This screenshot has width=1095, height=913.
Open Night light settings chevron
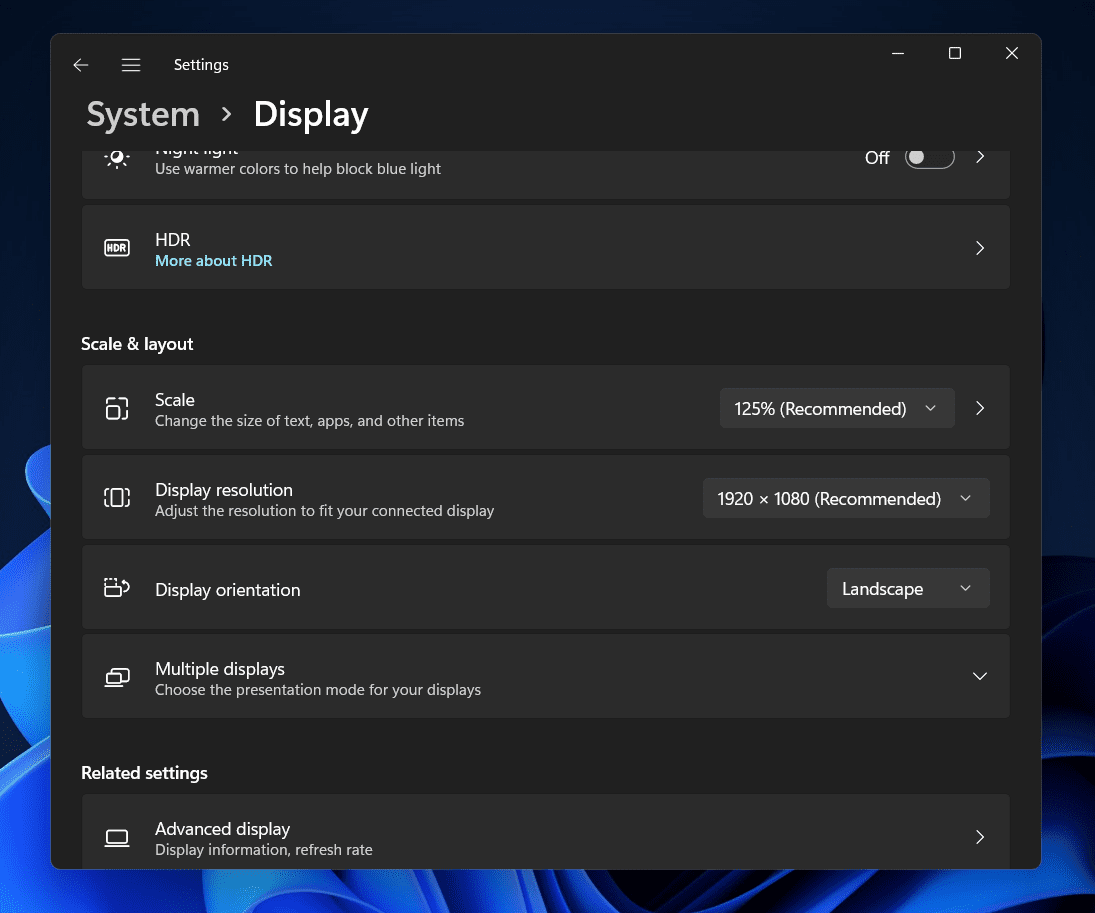980,157
